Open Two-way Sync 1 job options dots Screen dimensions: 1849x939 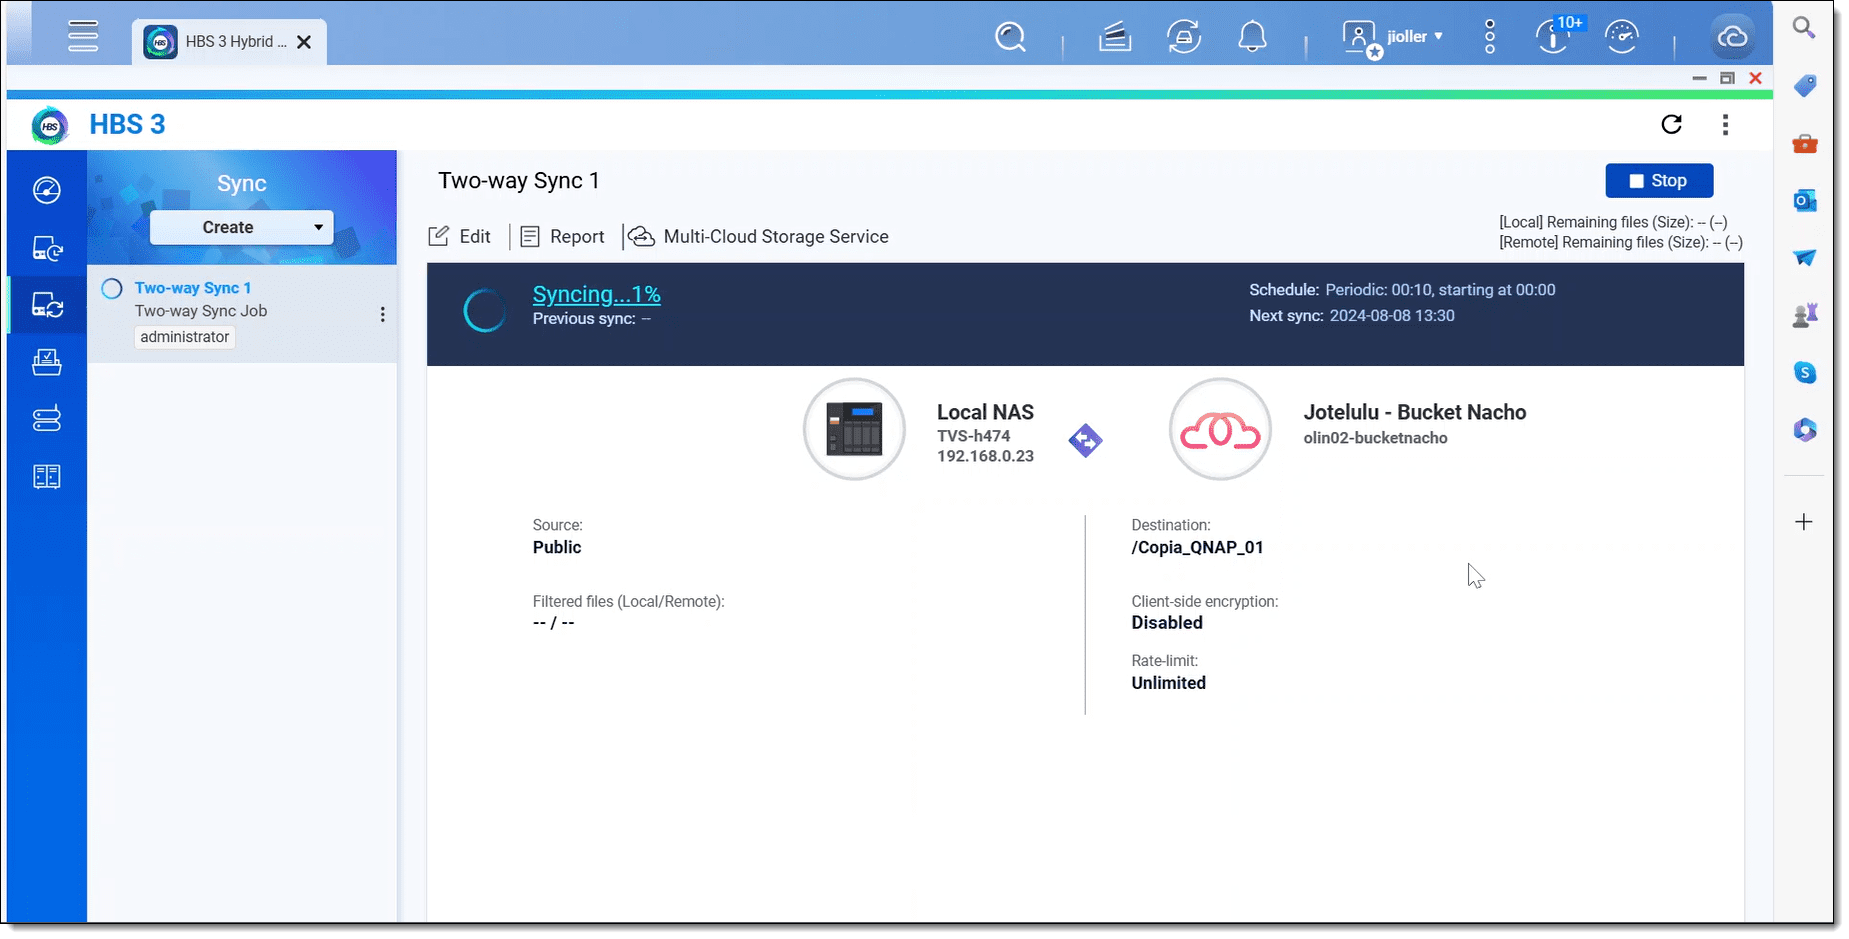pos(382,314)
